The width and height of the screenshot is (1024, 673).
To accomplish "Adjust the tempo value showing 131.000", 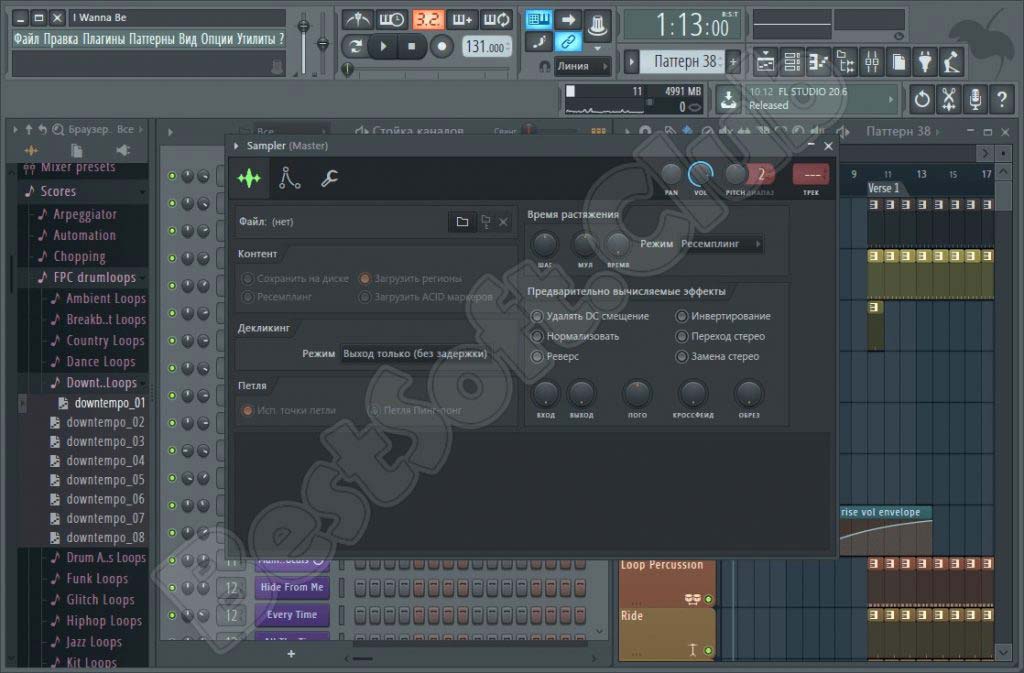I will click(x=487, y=46).
